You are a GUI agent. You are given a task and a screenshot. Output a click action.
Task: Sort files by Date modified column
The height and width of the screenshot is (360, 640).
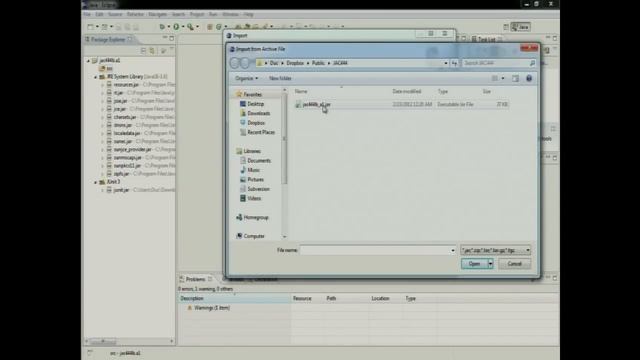[407, 91]
